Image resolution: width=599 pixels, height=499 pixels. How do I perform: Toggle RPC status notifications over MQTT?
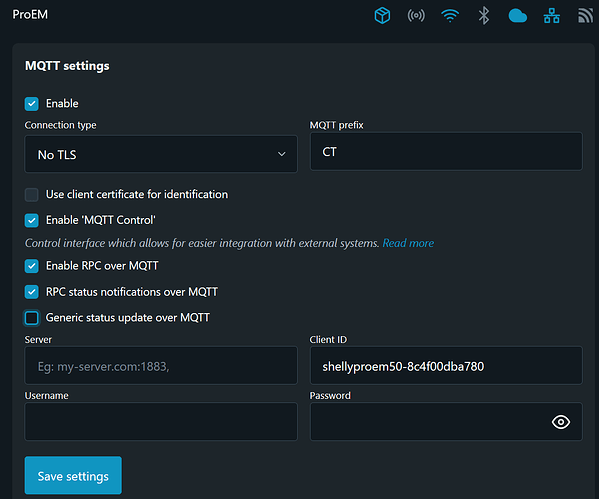32,292
